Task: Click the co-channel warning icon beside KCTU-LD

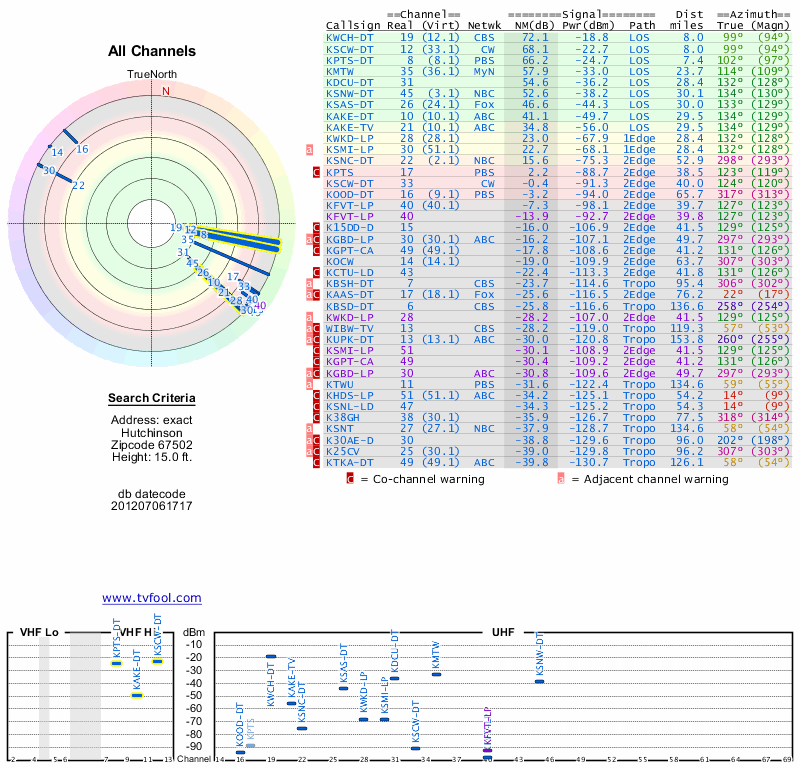Action: click(x=317, y=272)
